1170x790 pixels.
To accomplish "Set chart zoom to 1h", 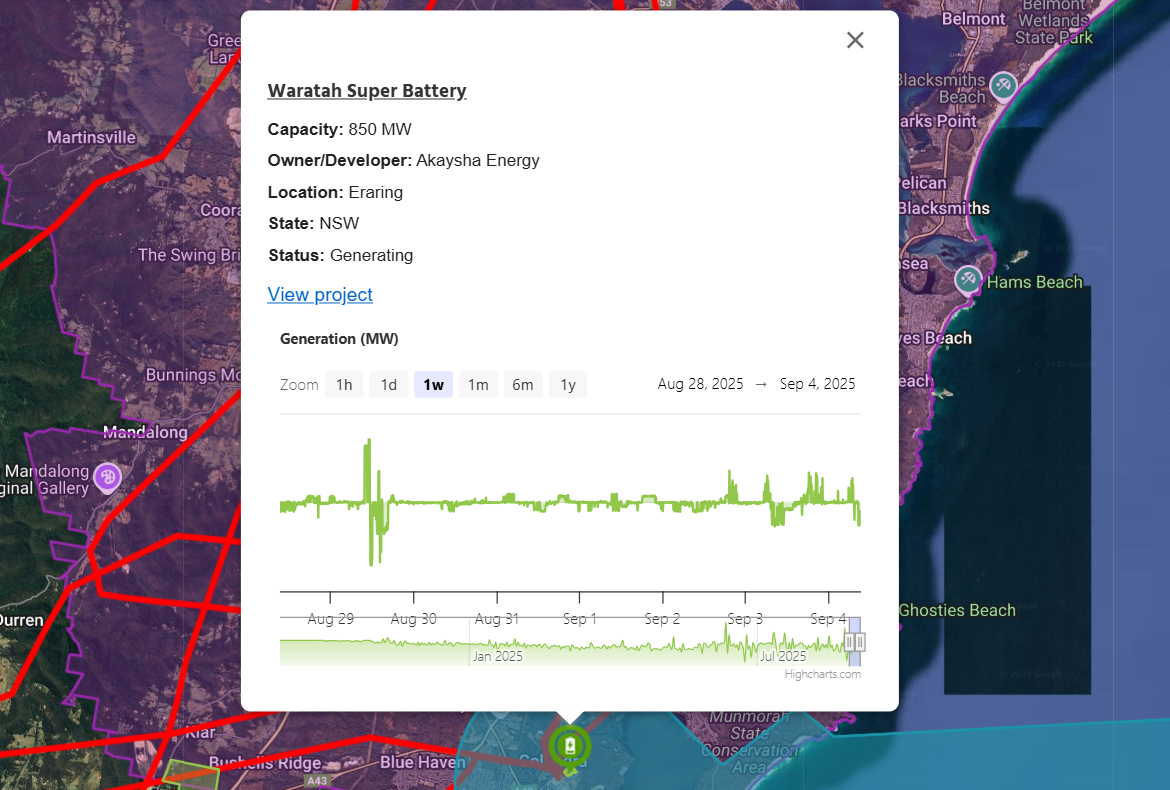I will point(344,385).
